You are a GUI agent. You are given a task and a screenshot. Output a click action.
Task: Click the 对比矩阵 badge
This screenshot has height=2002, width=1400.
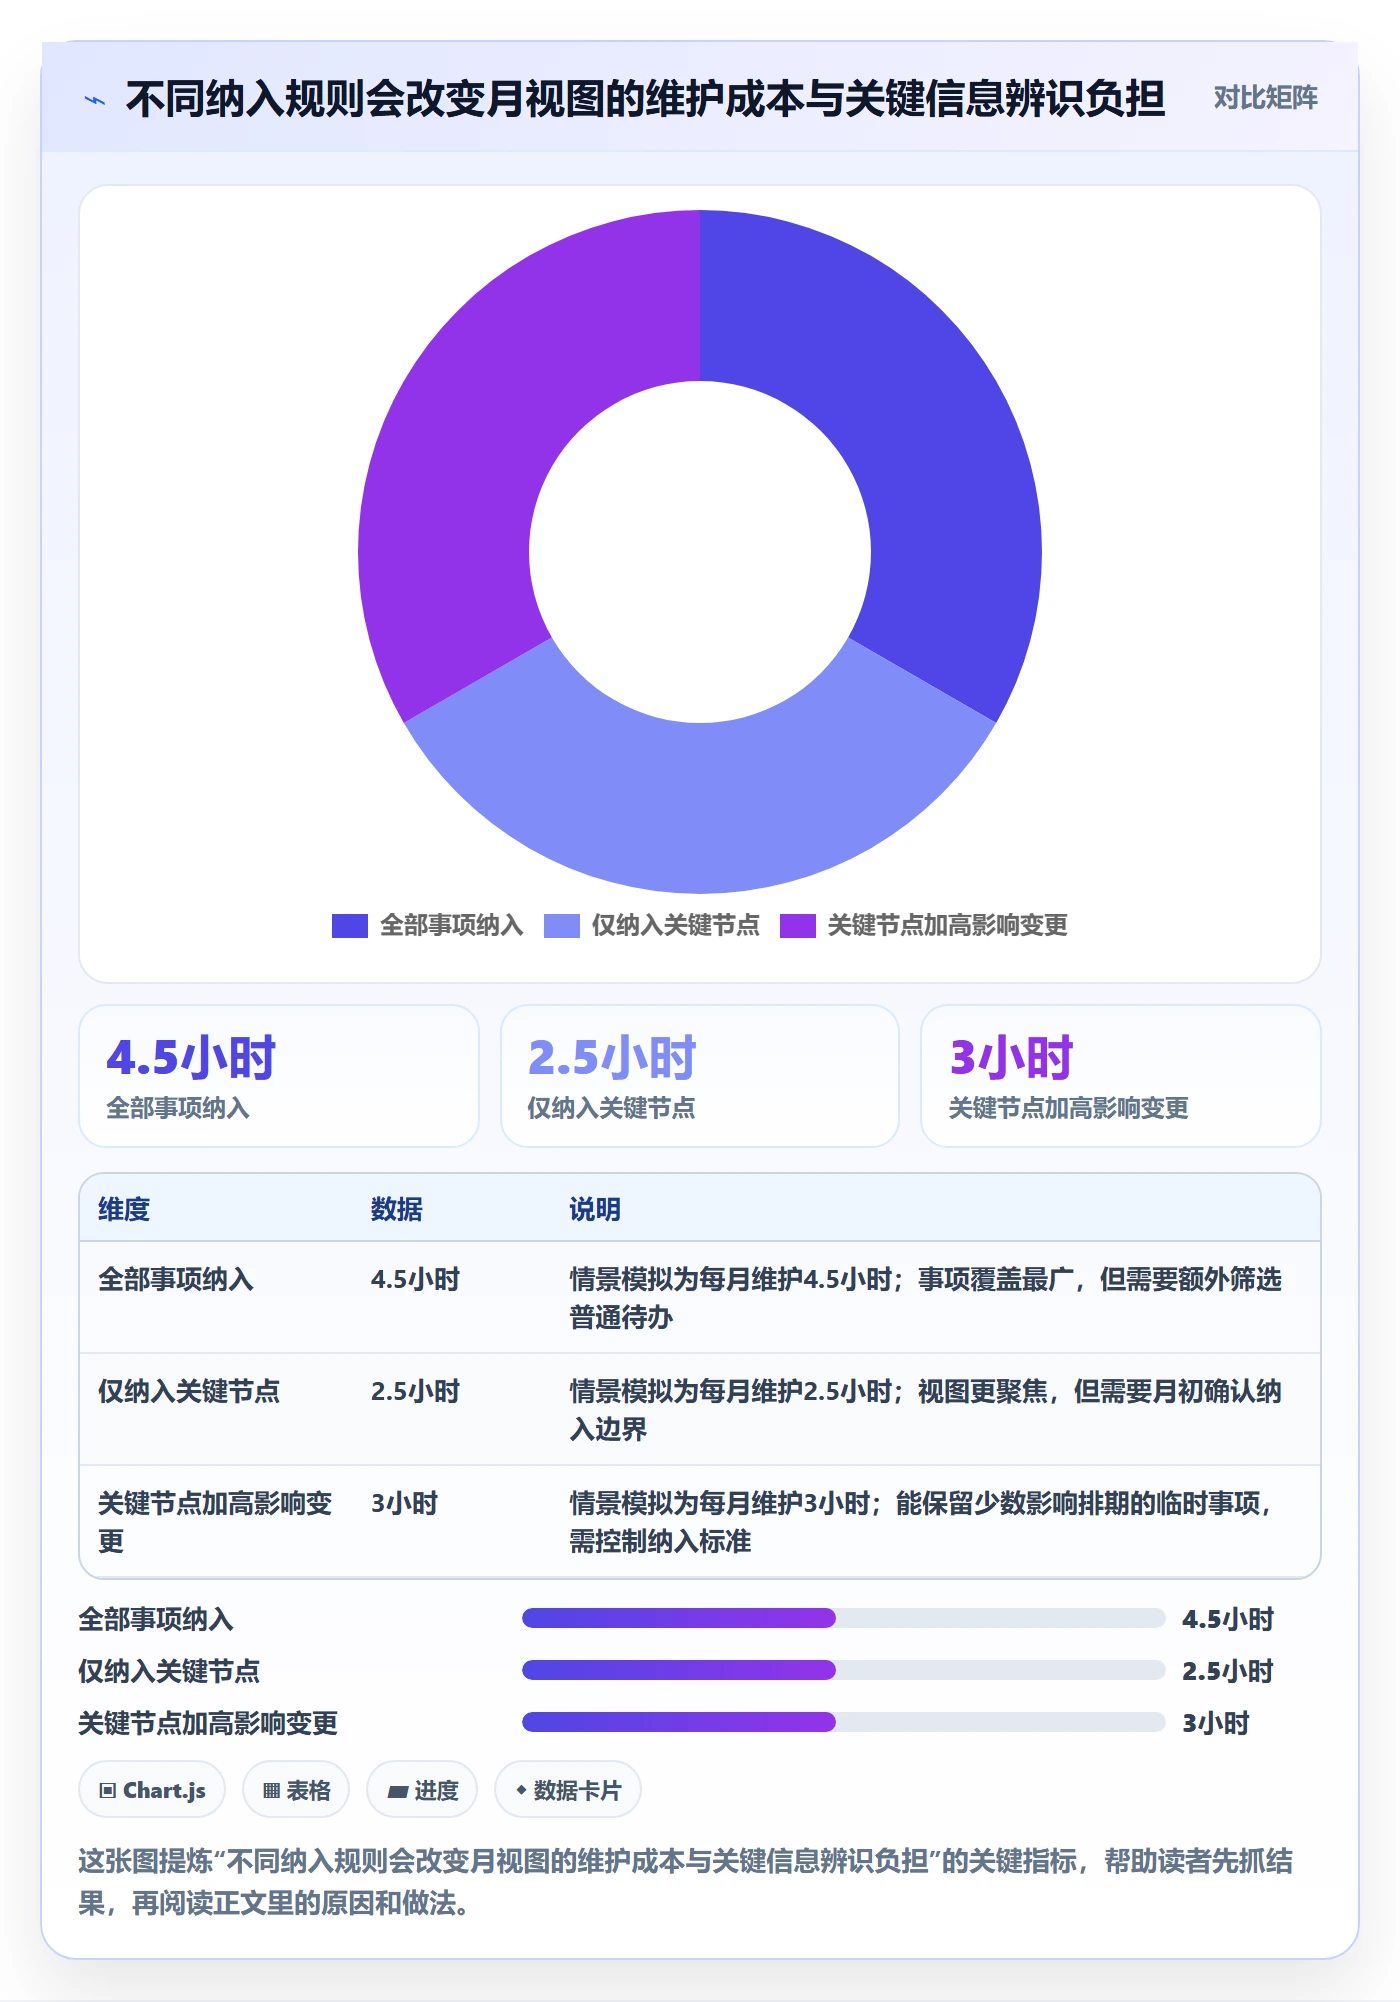click(1265, 98)
